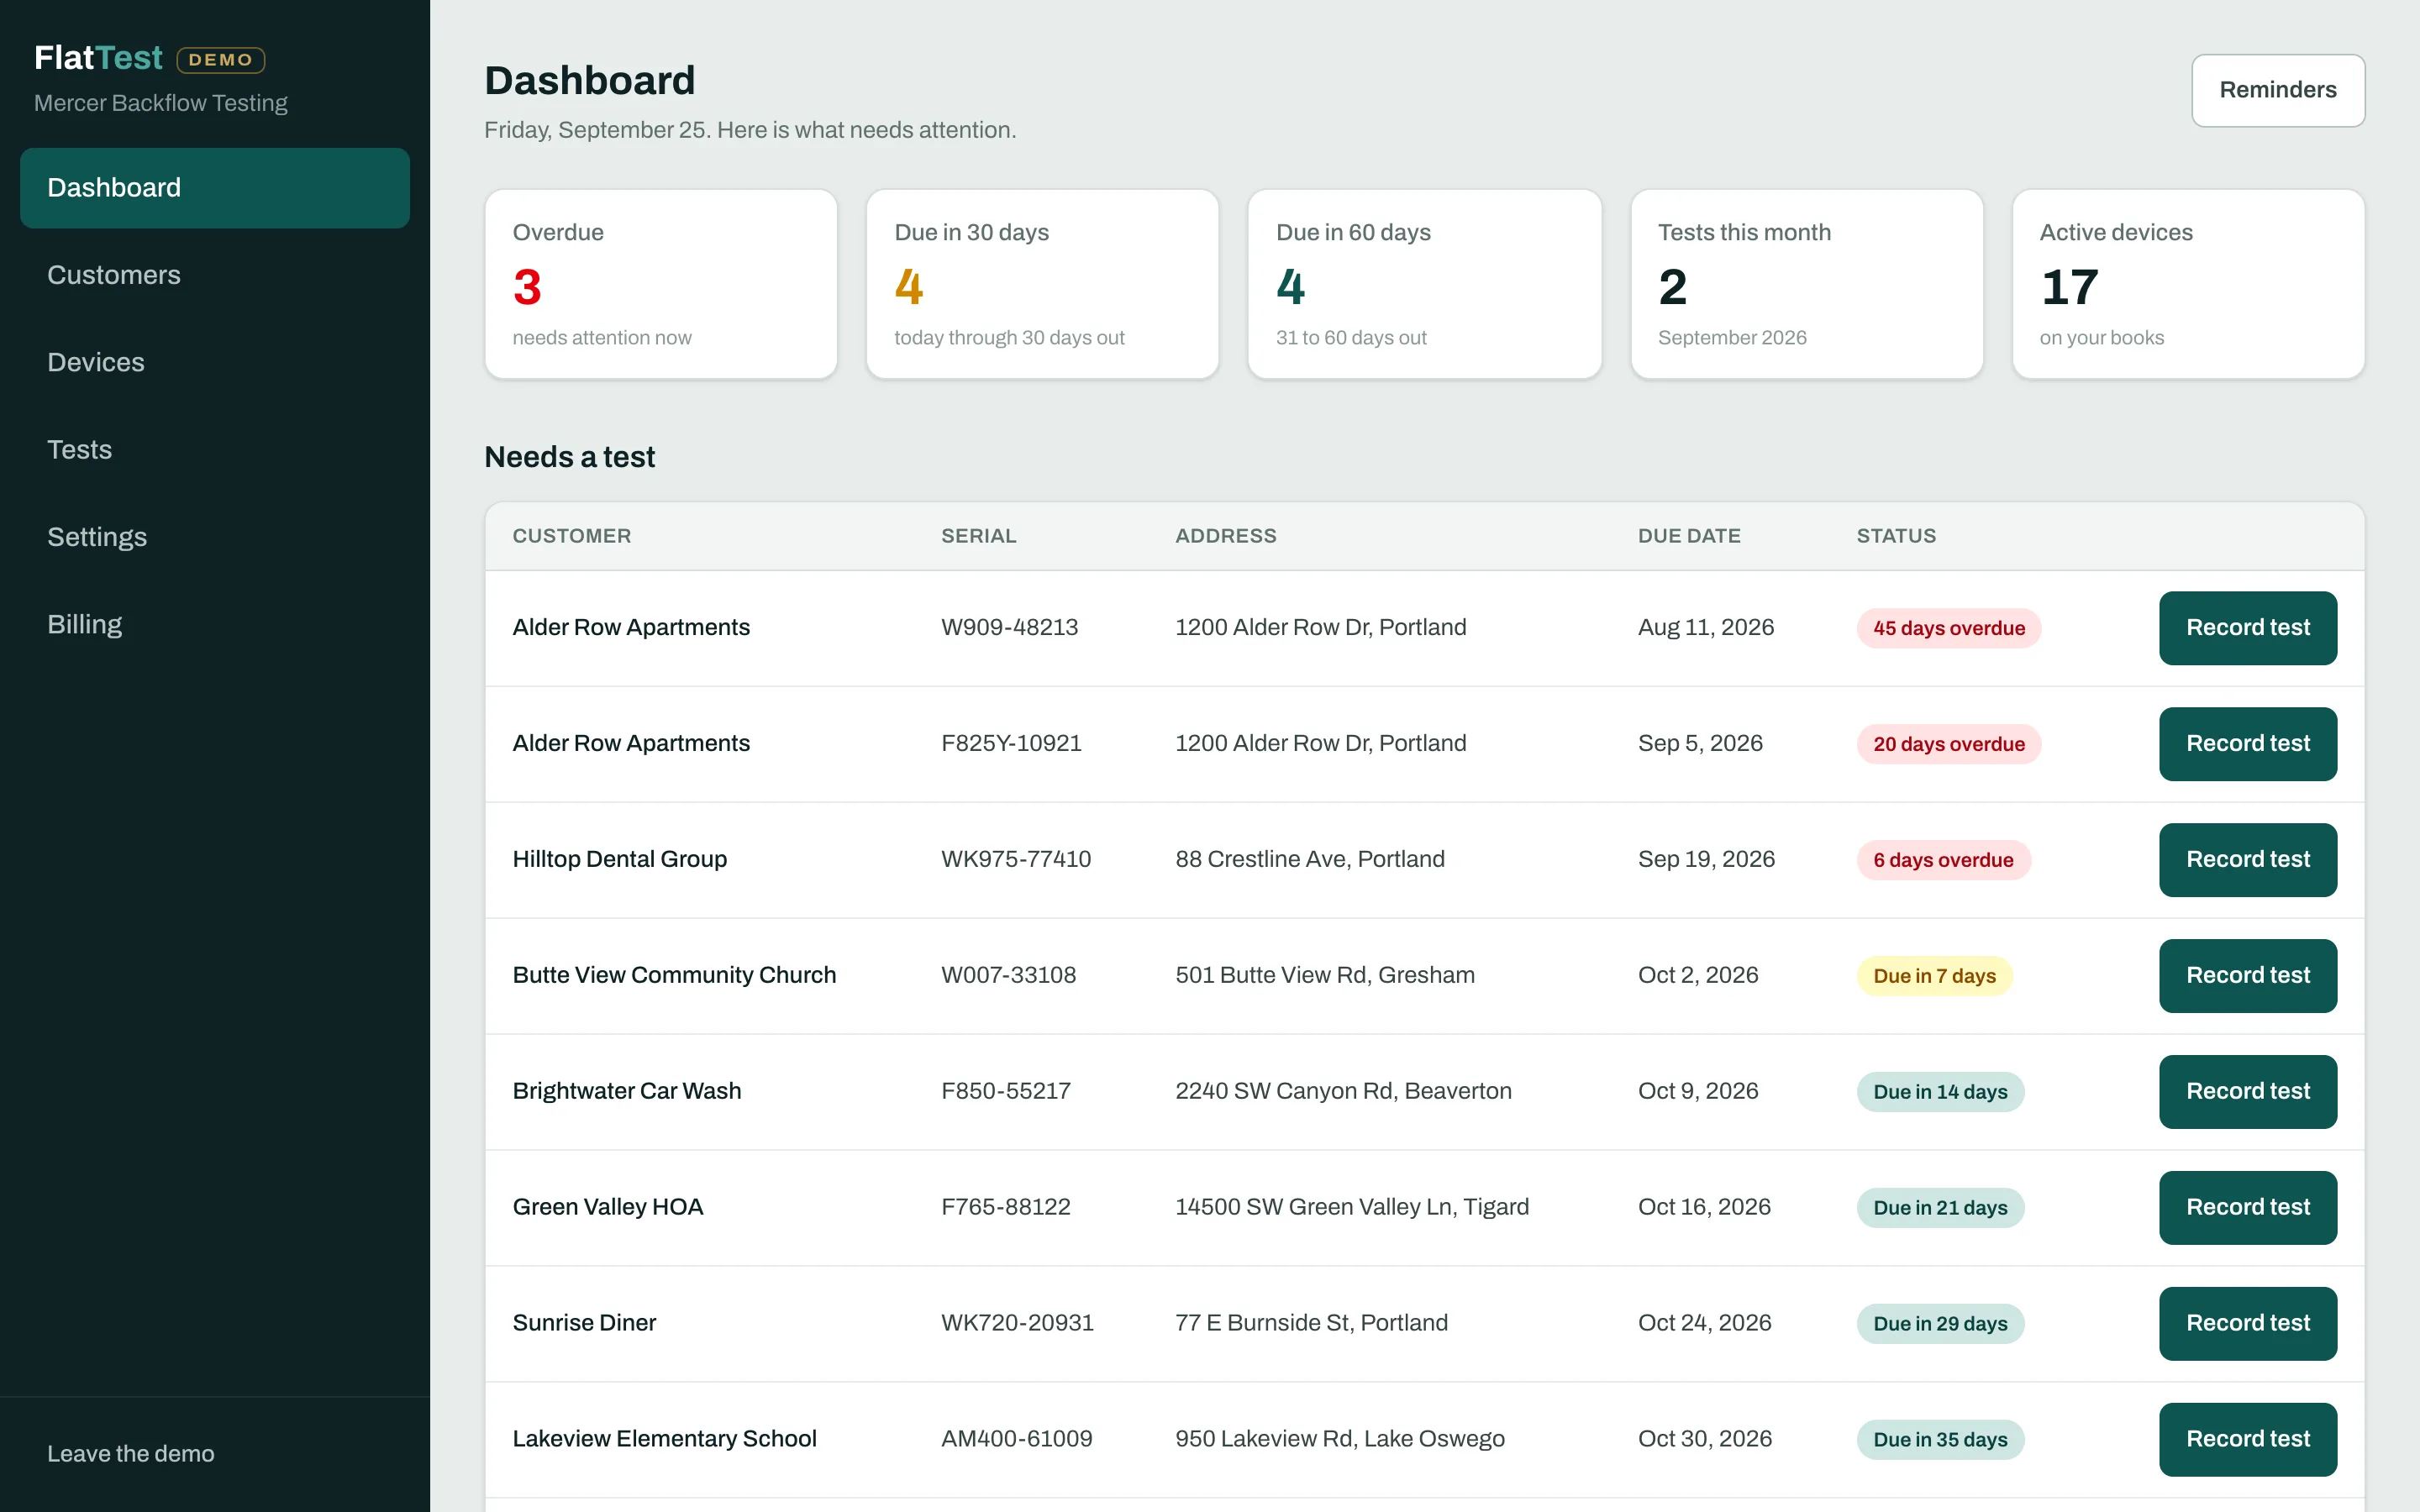Record test for Green Valley HOA
This screenshot has height=1512, width=2420.
click(2247, 1208)
